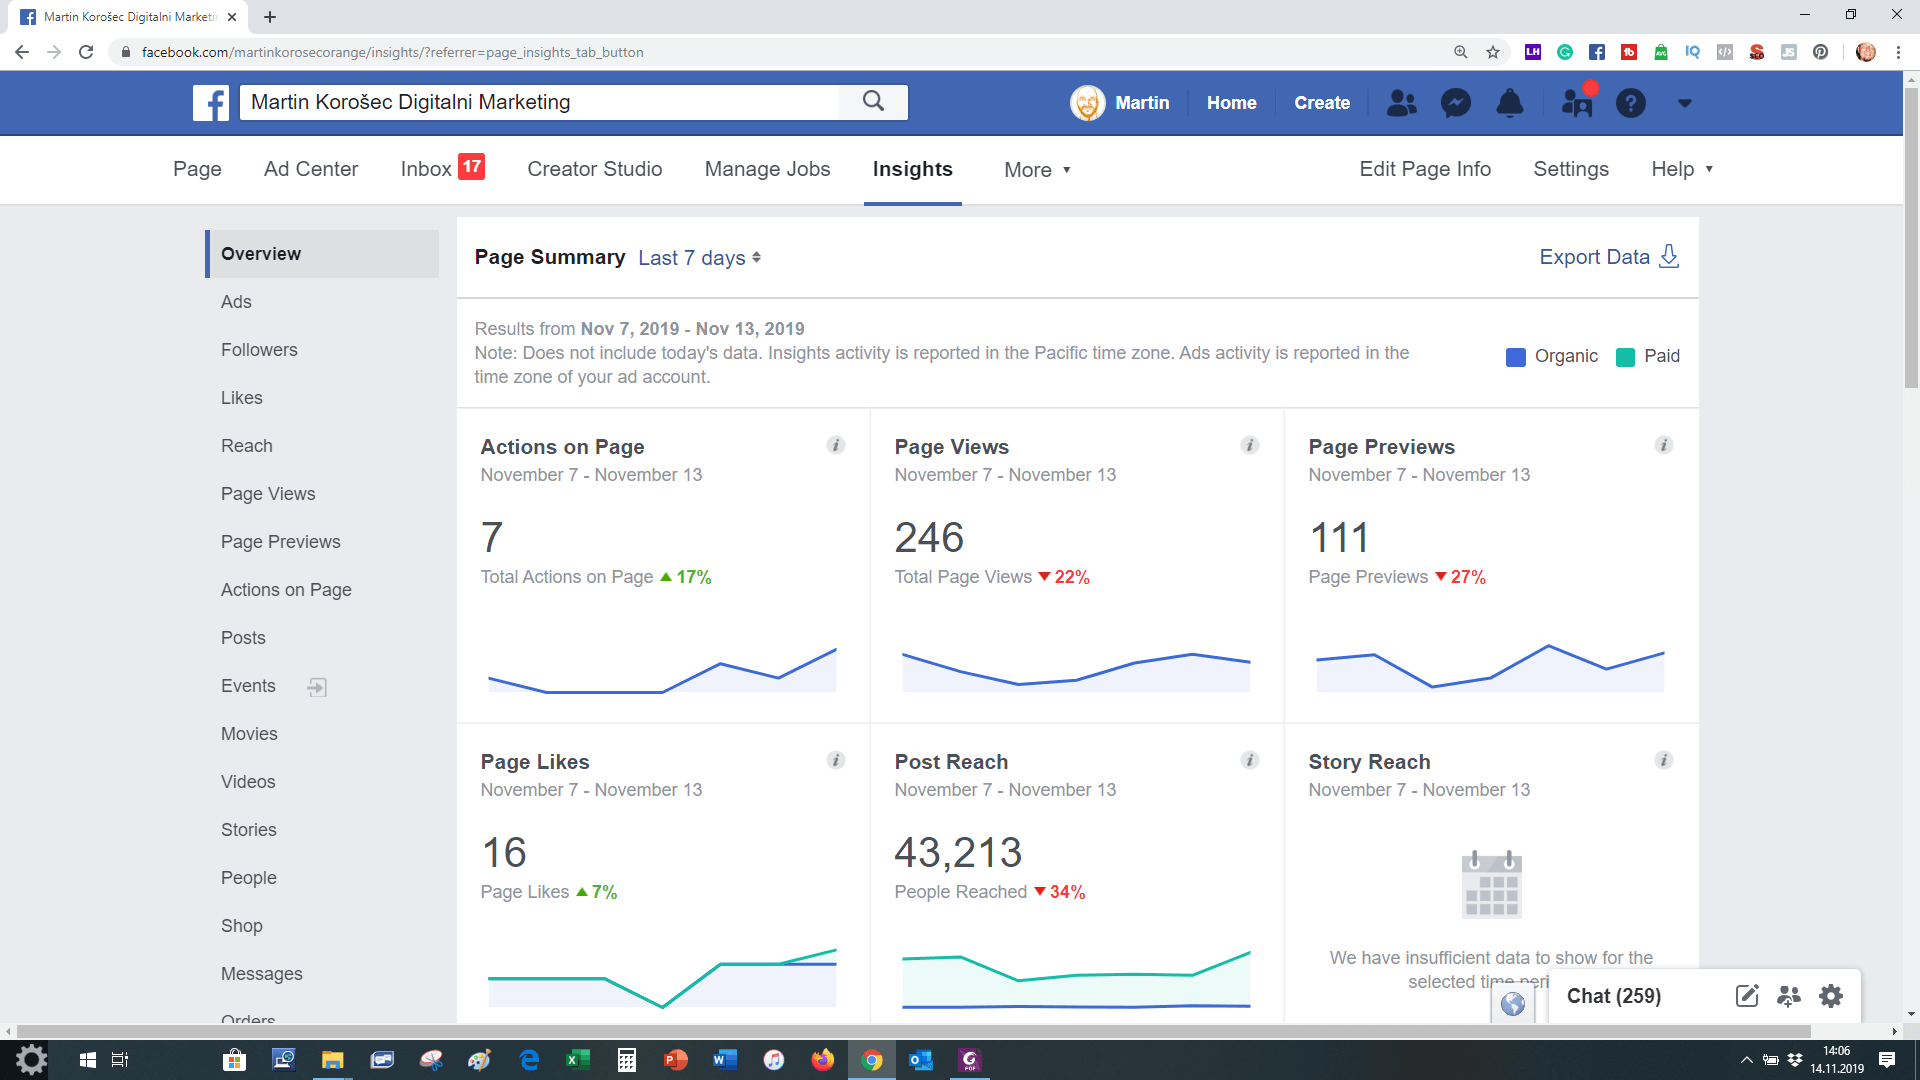
Task: Open Edit Page Info
Action: (x=1425, y=169)
